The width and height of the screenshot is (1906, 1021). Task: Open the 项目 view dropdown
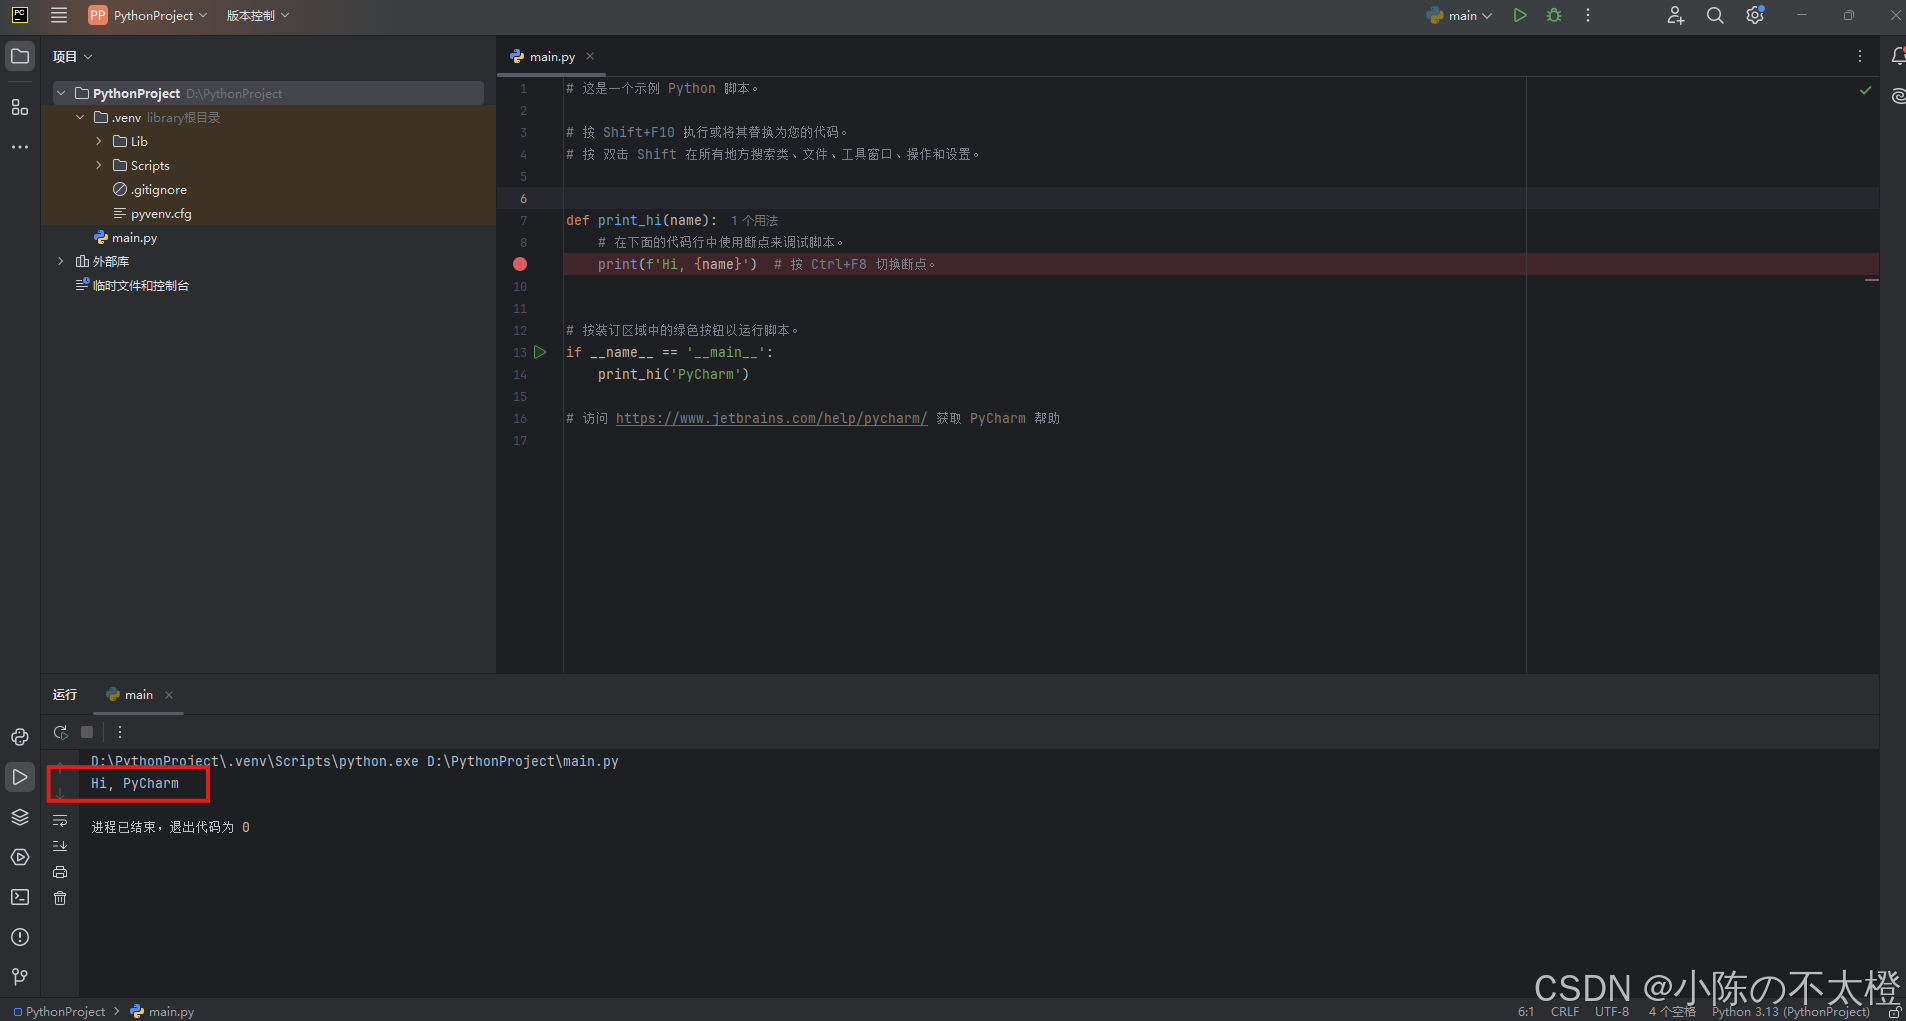[72, 57]
